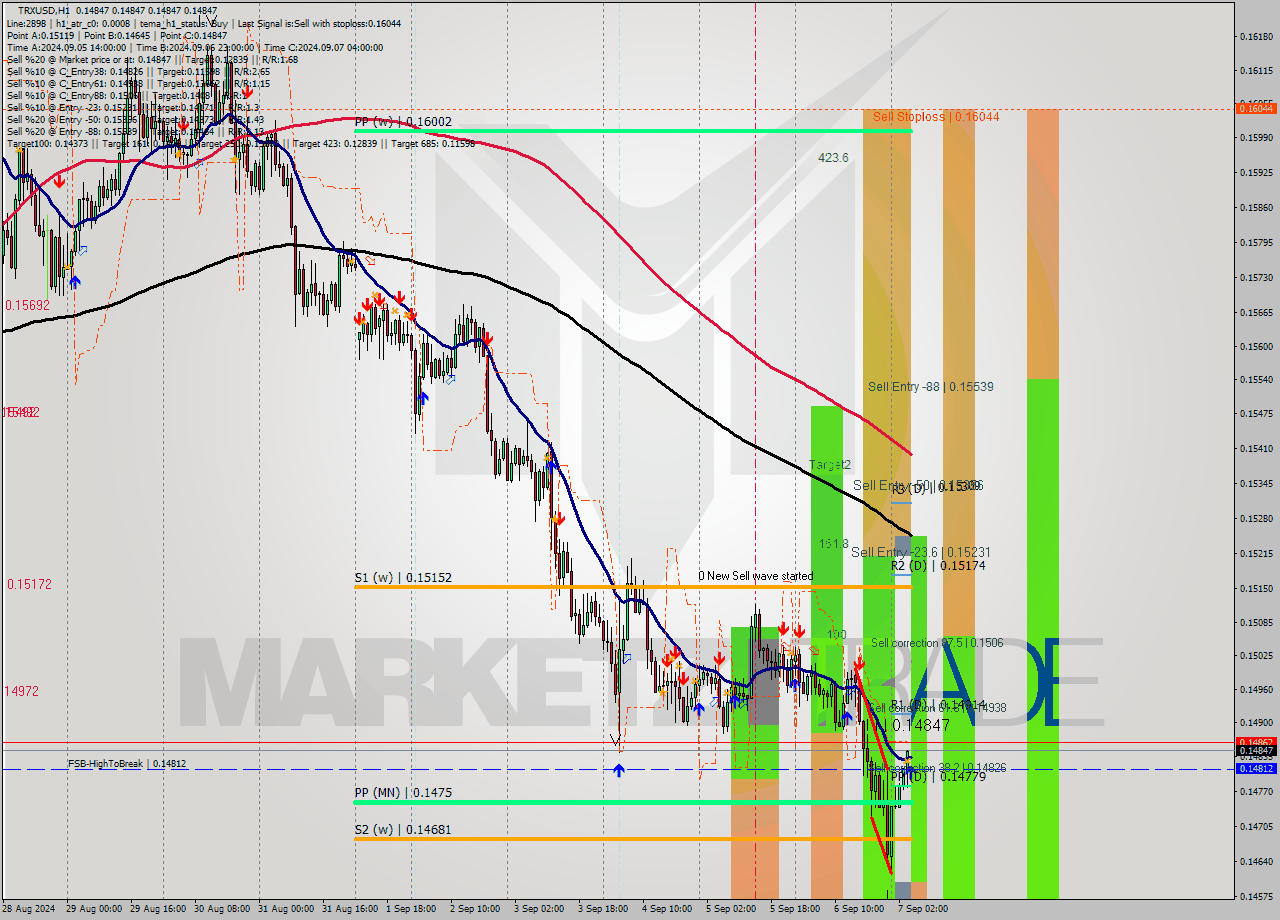Viewport: 1280px width, 920px height.
Task: Click the 'R2 (D) | 0.15174' label
Action: 938,566
